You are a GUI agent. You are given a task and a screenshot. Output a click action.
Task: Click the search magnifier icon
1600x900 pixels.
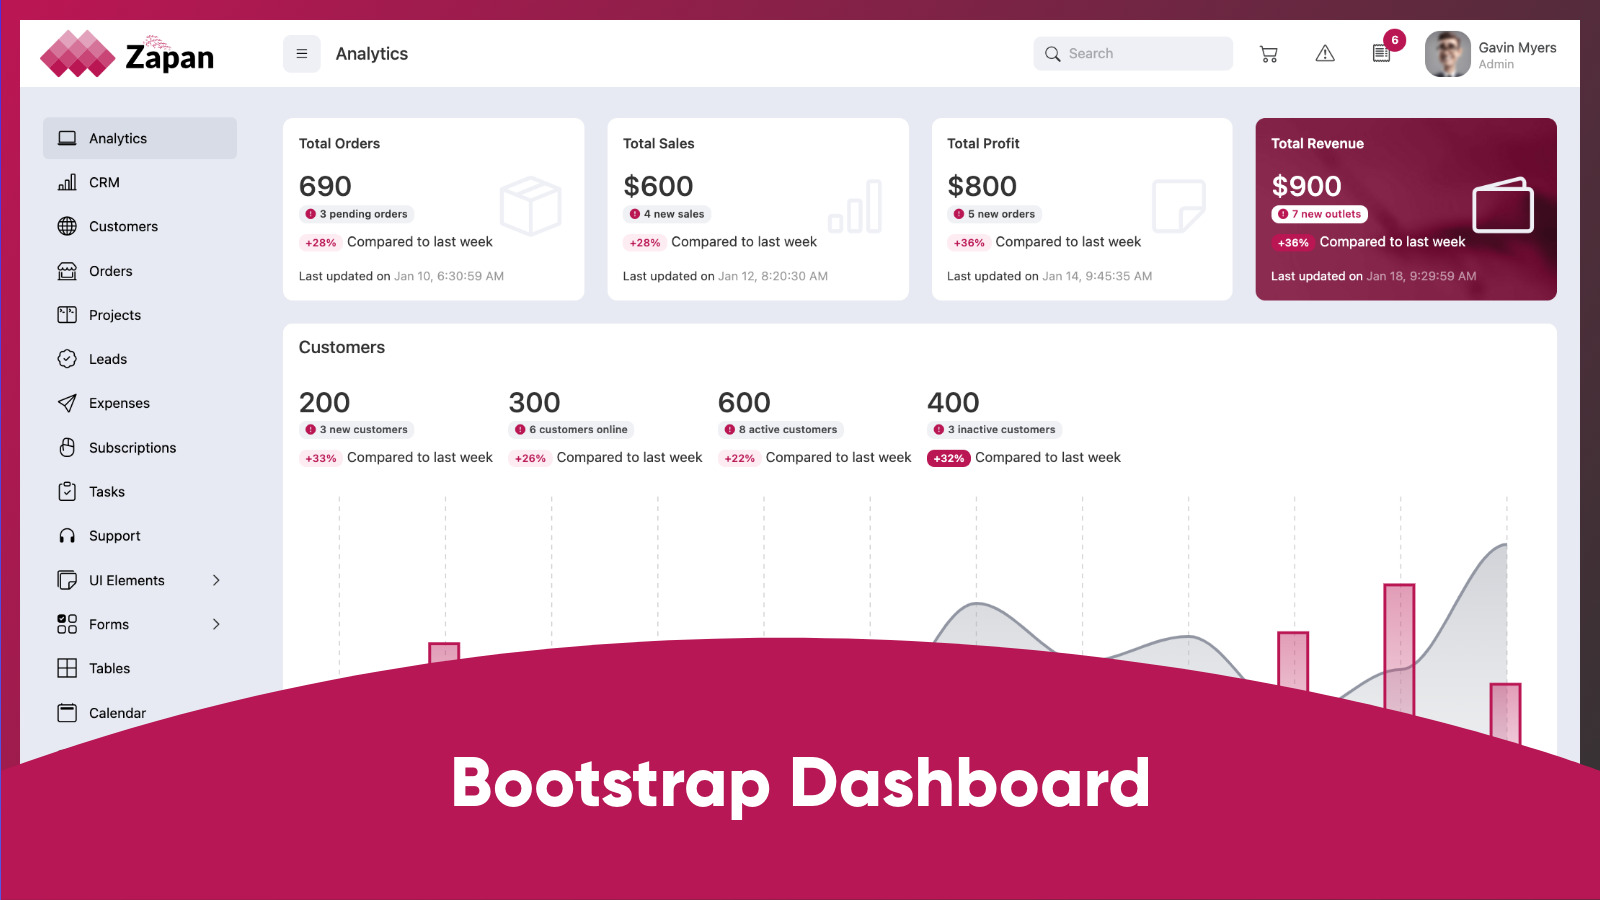click(1052, 53)
